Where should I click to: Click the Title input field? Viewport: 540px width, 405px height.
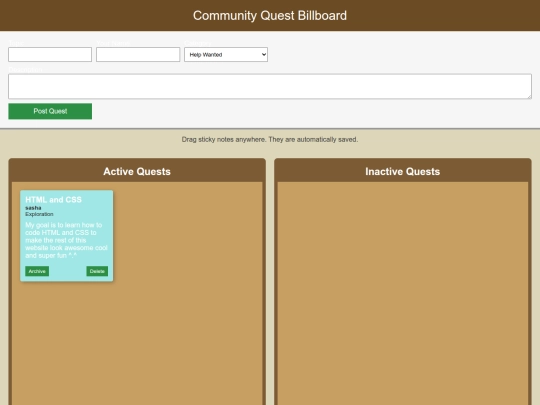click(50, 55)
